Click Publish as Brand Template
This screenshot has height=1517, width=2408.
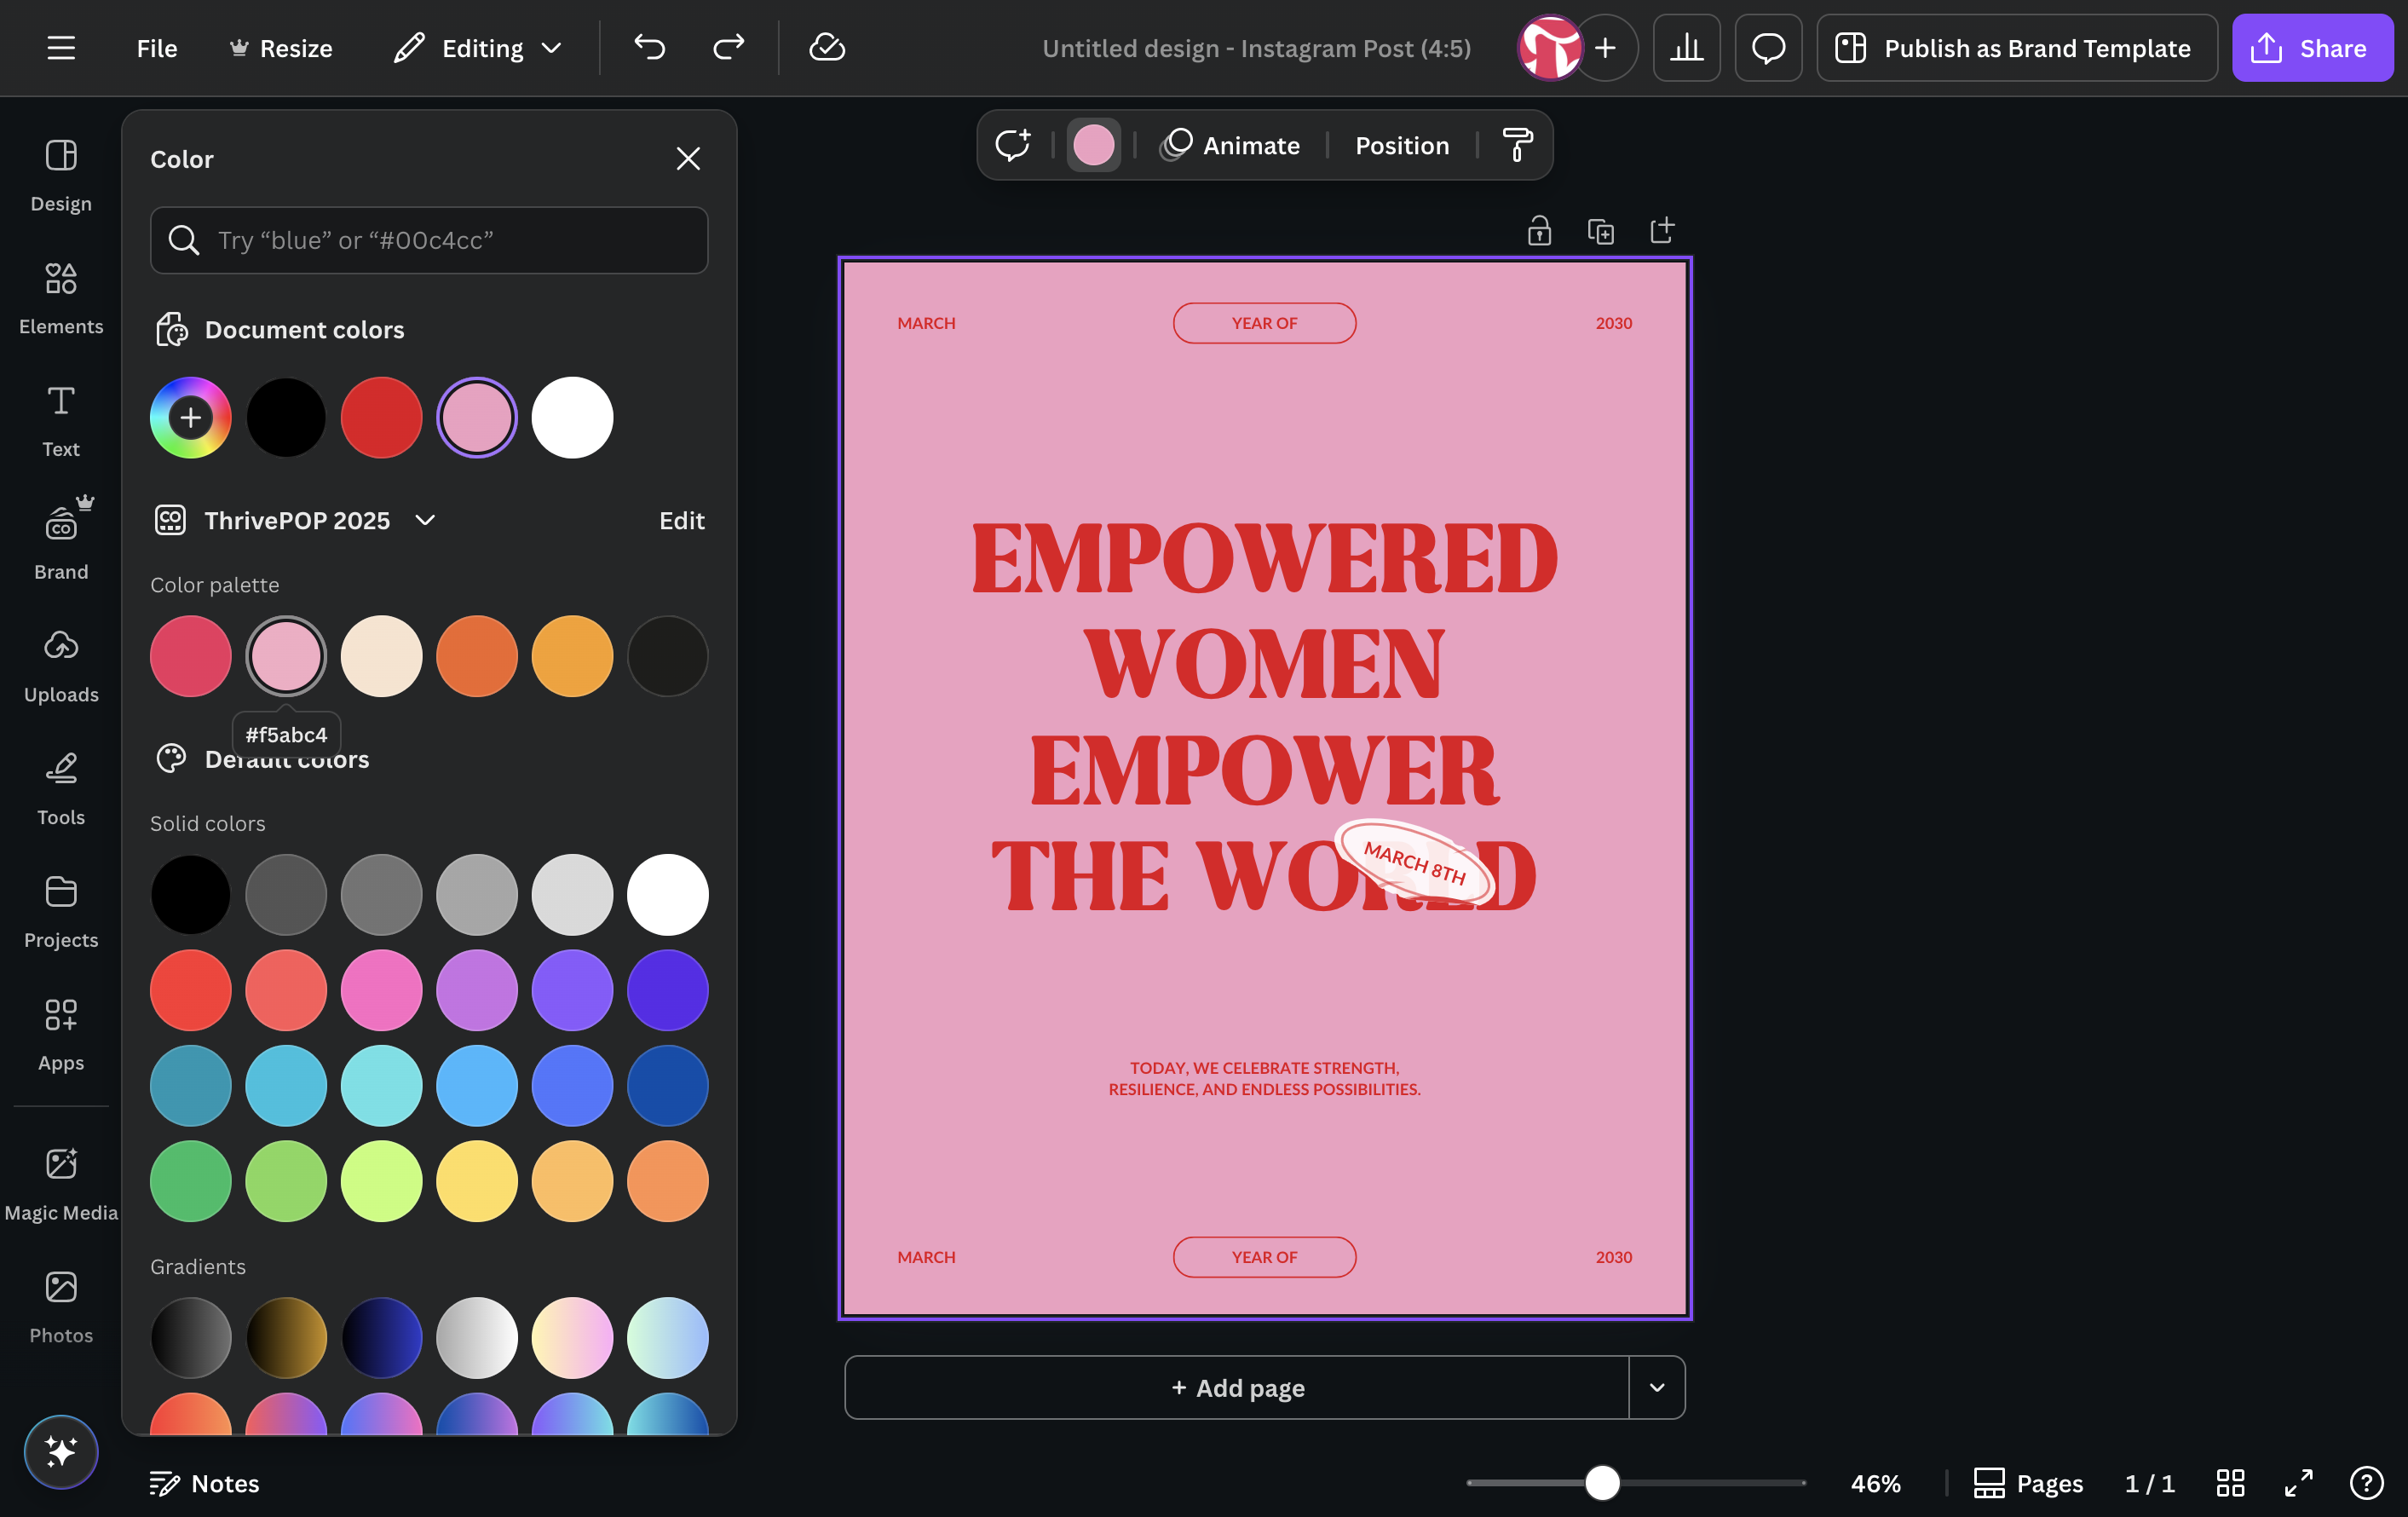2016,48
